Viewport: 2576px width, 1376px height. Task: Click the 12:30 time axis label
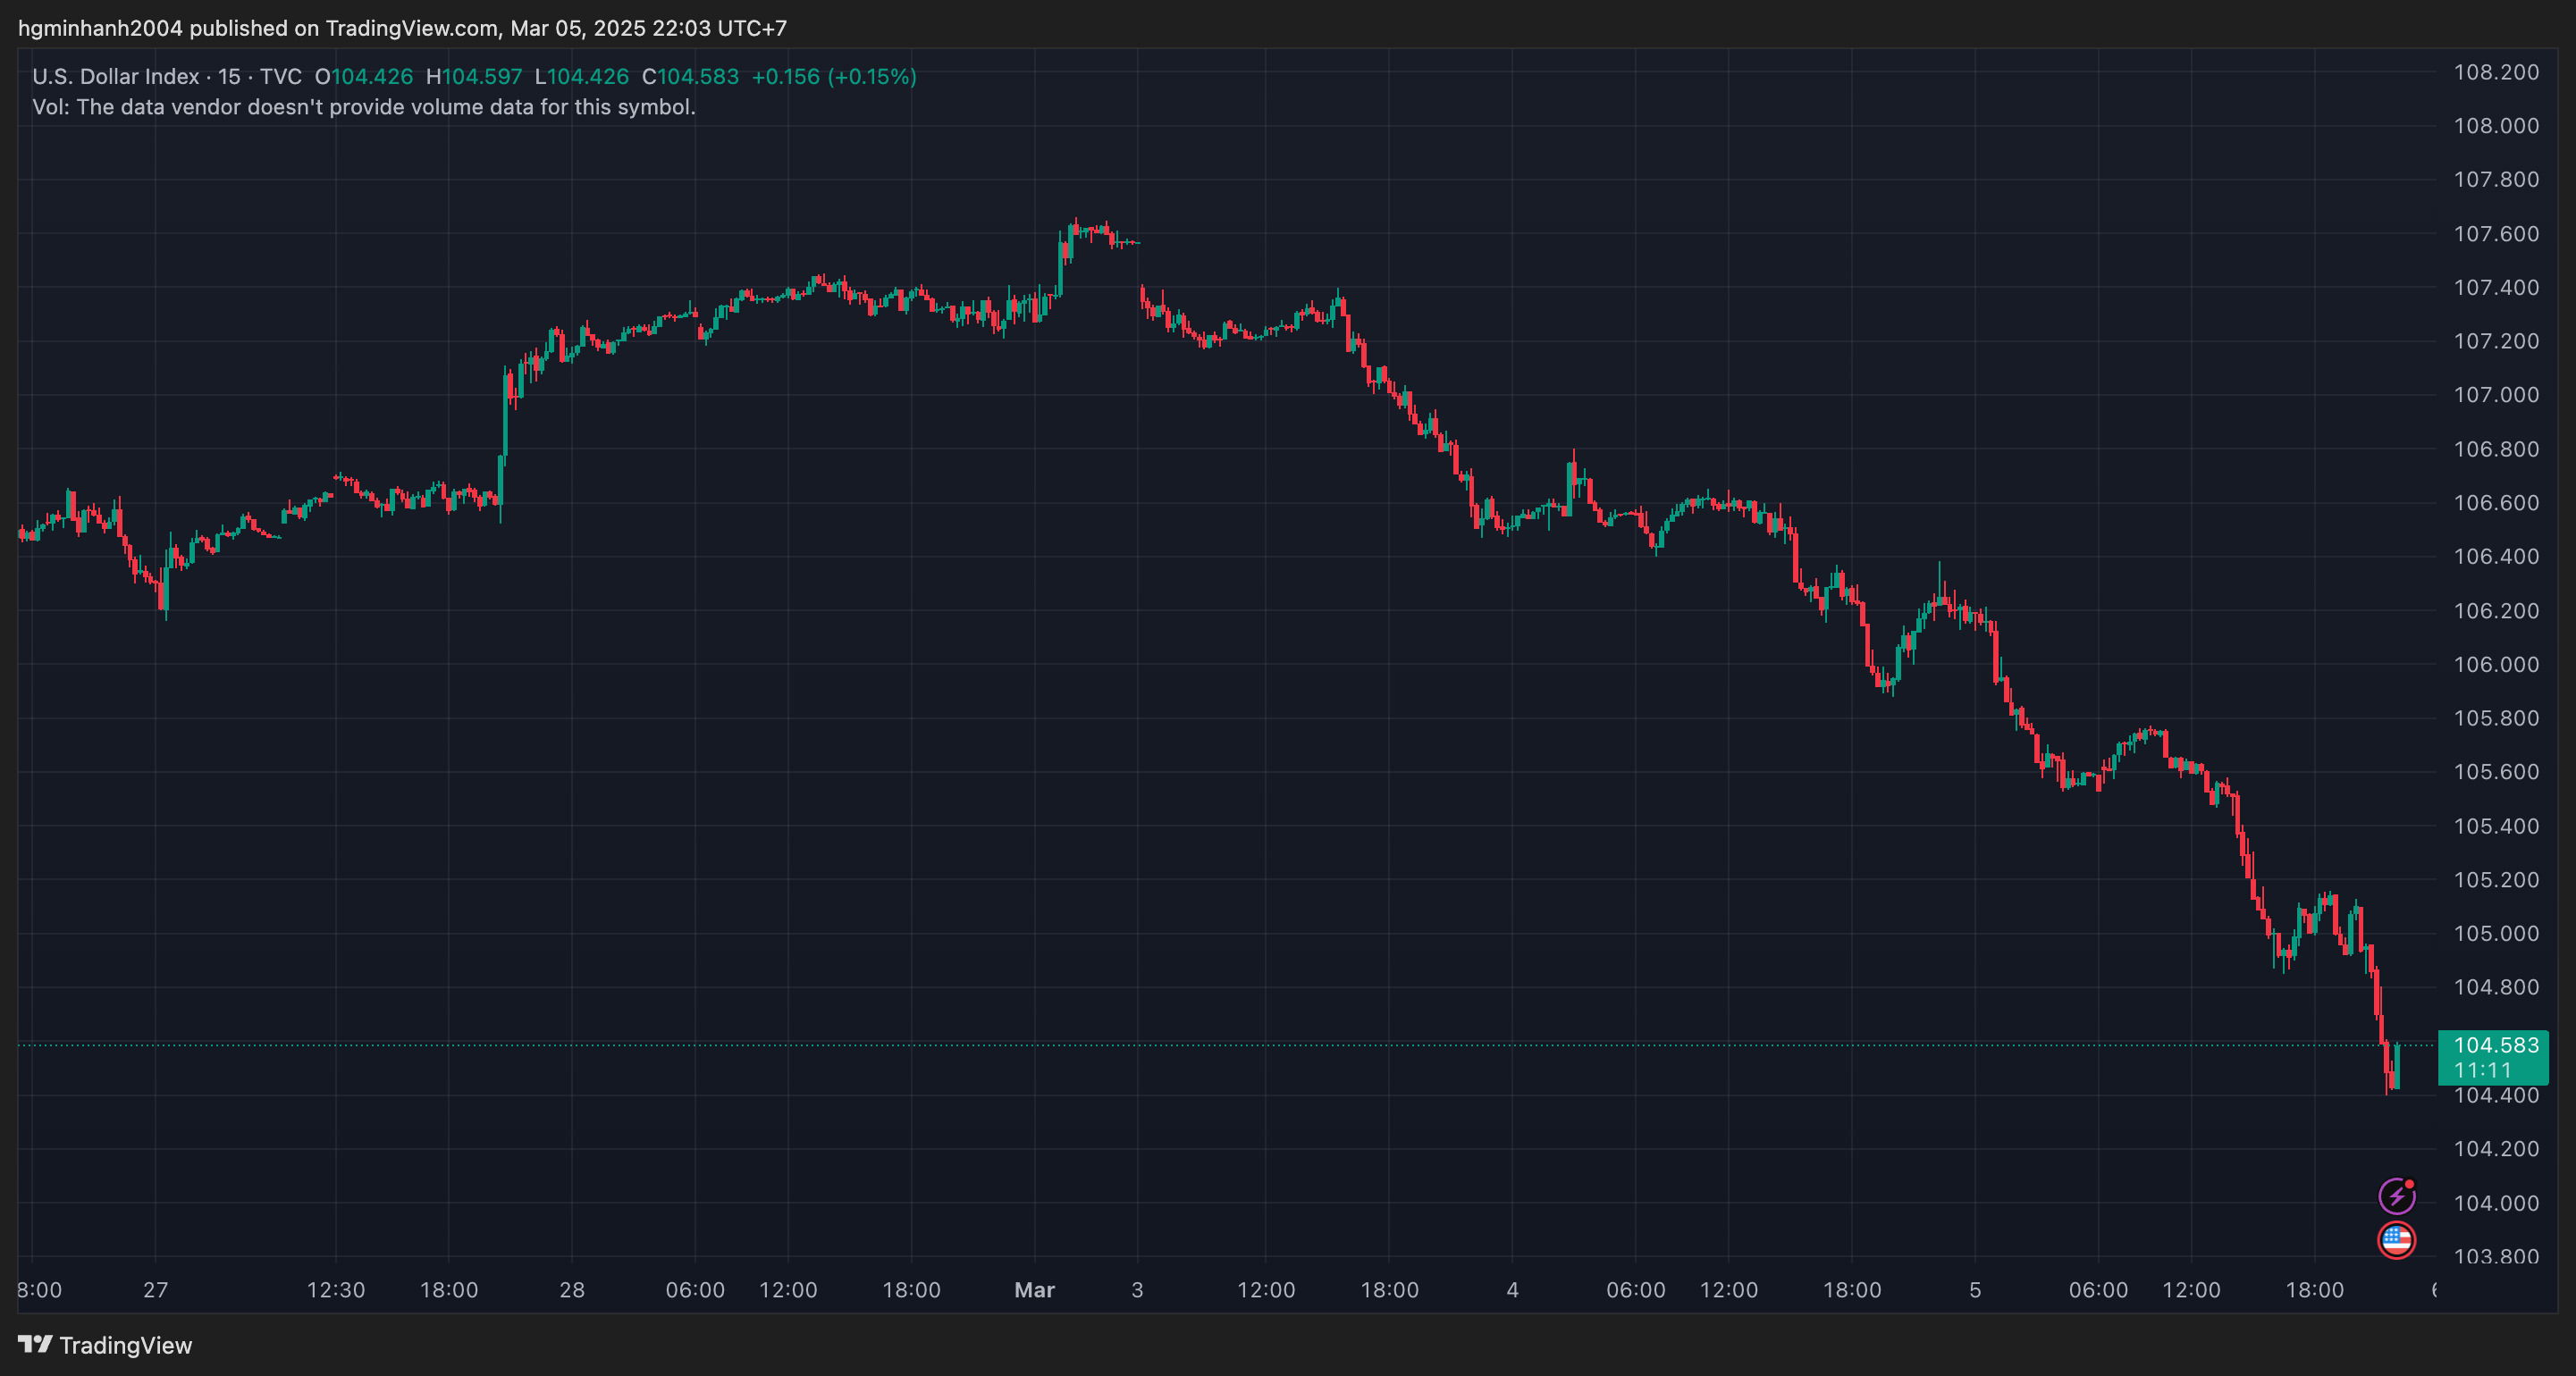click(x=335, y=1290)
